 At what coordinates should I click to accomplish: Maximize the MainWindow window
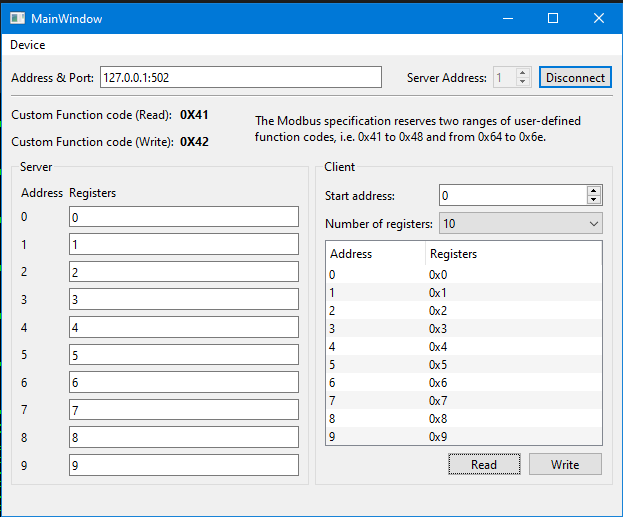point(553,18)
